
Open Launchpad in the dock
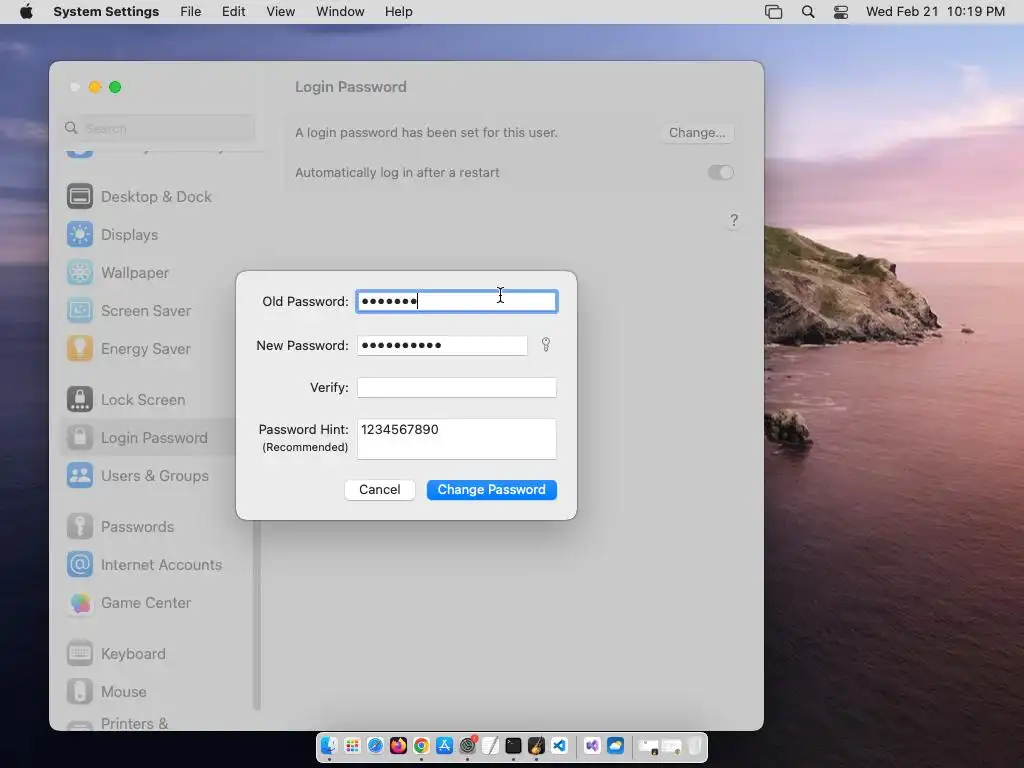pos(352,746)
